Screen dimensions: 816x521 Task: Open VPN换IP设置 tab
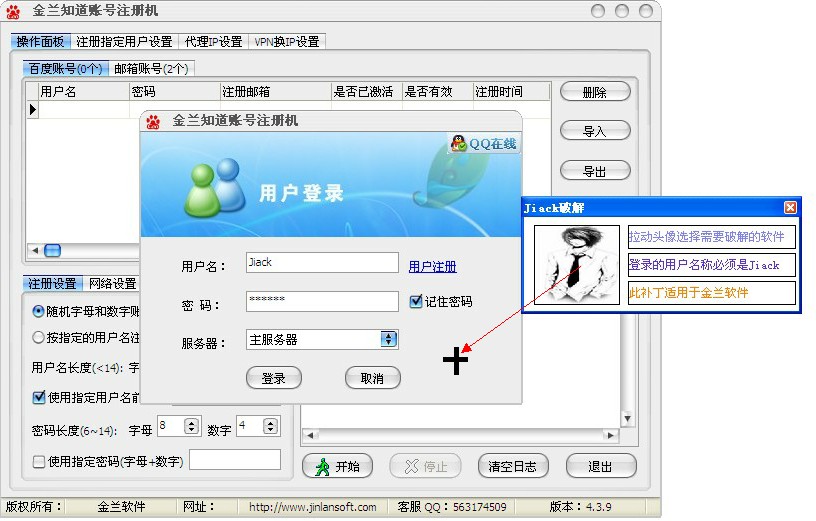tap(287, 42)
